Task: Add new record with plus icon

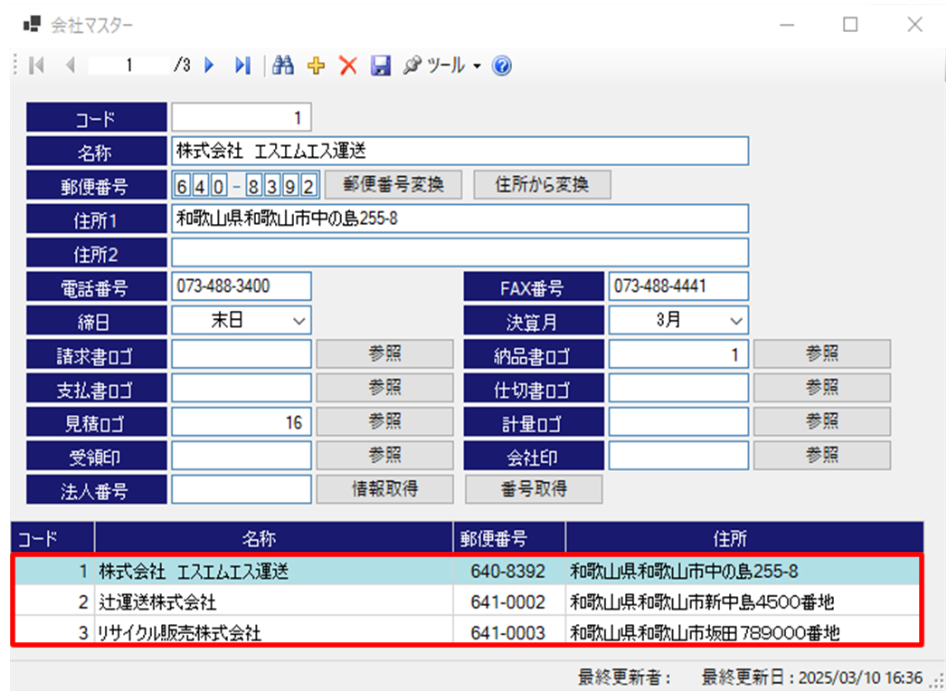Action: point(316,65)
